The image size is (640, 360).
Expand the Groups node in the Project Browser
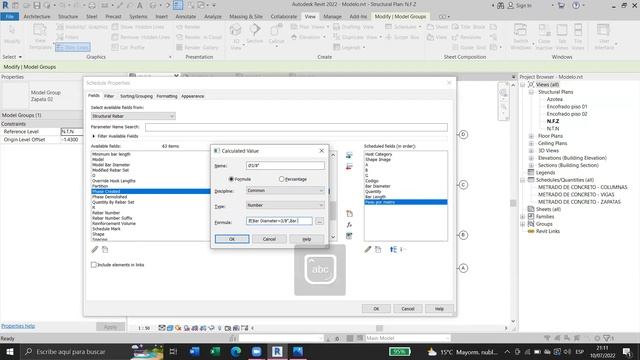click(523, 224)
